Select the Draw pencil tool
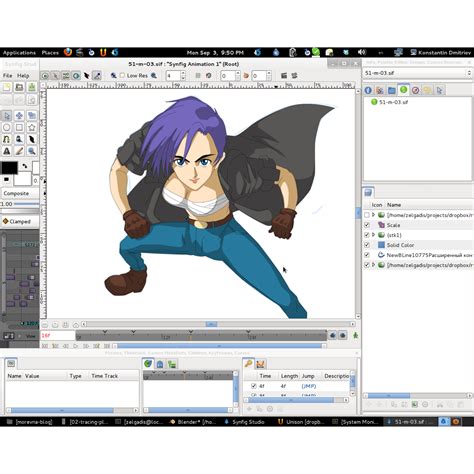 [19, 151]
